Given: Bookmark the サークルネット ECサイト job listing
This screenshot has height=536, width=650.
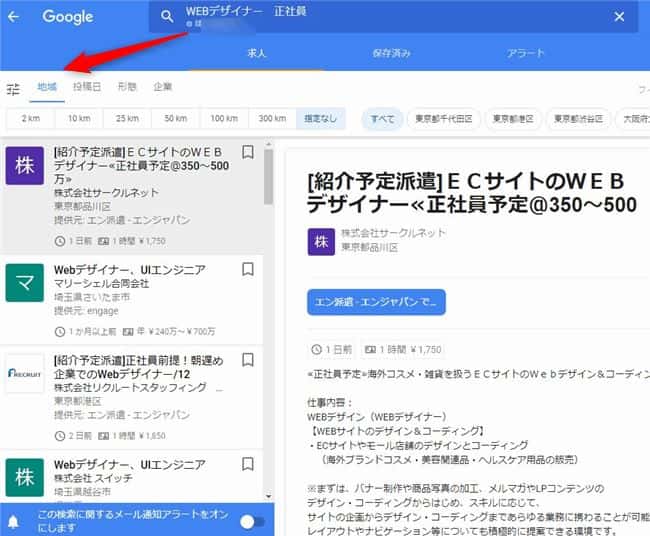Looking at the screenshot, I should [x=248, y=153].
